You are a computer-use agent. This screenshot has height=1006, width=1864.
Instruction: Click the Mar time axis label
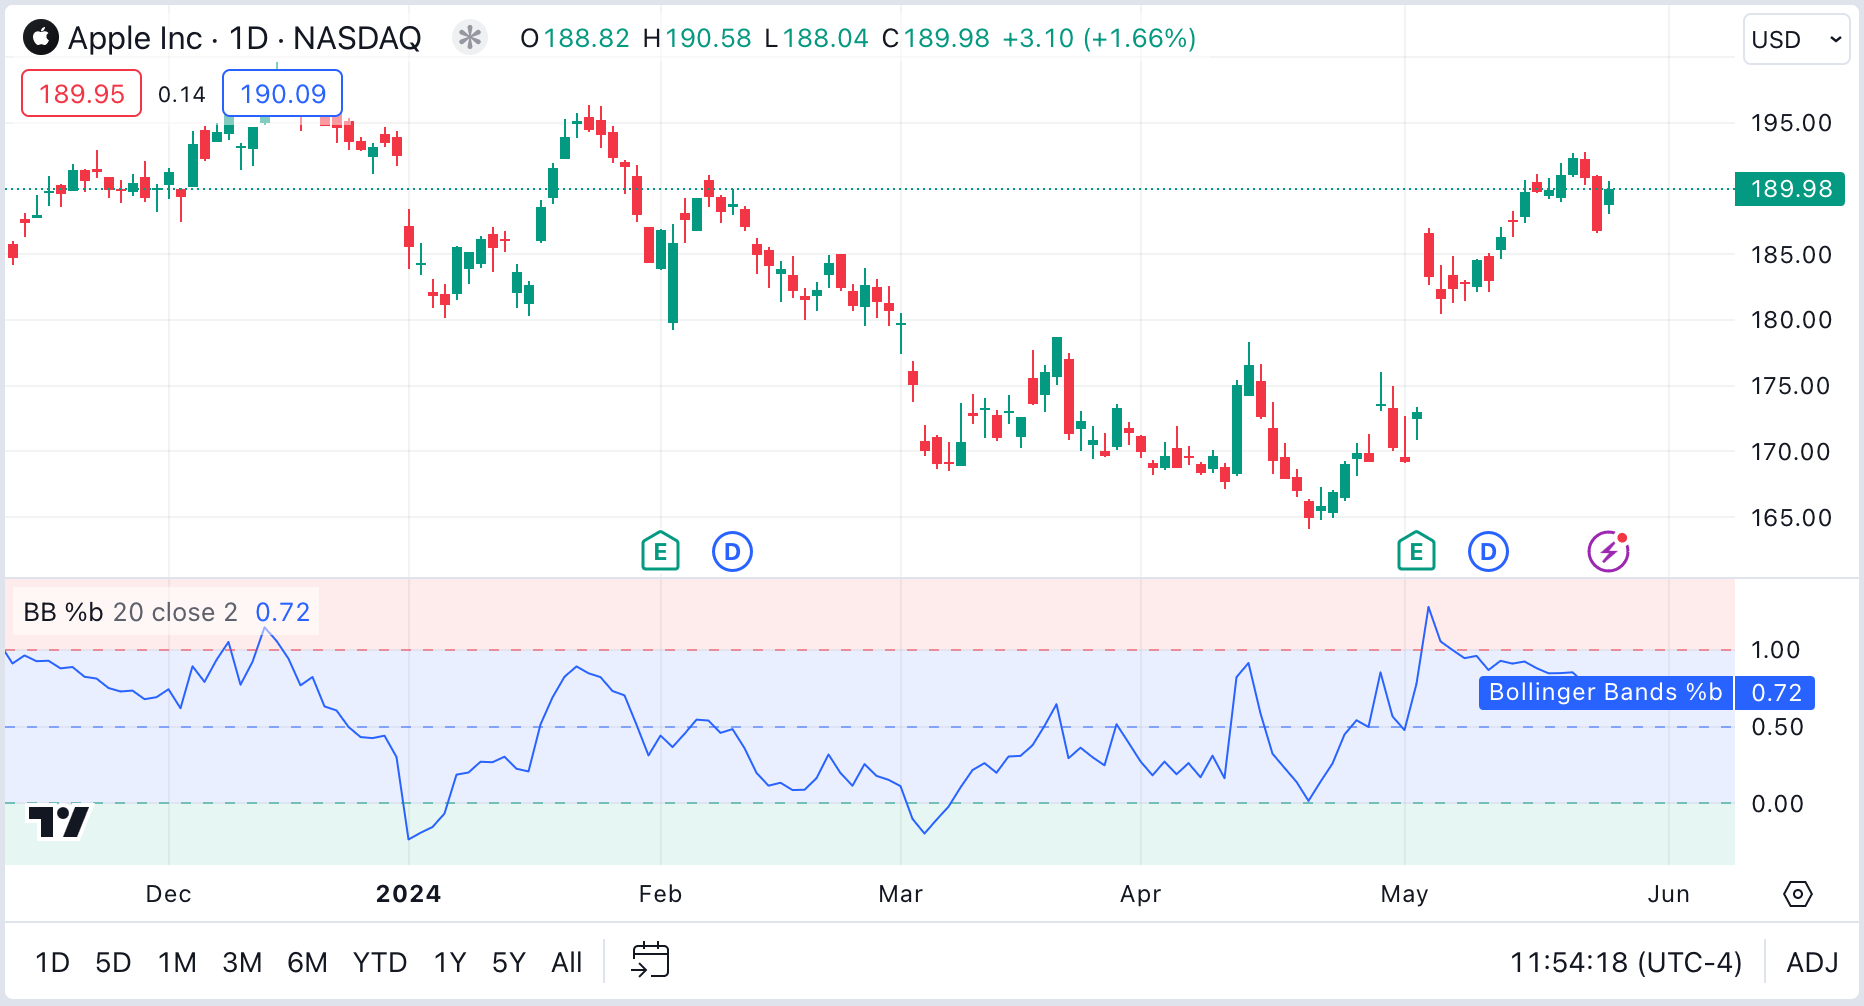[900, 894]
